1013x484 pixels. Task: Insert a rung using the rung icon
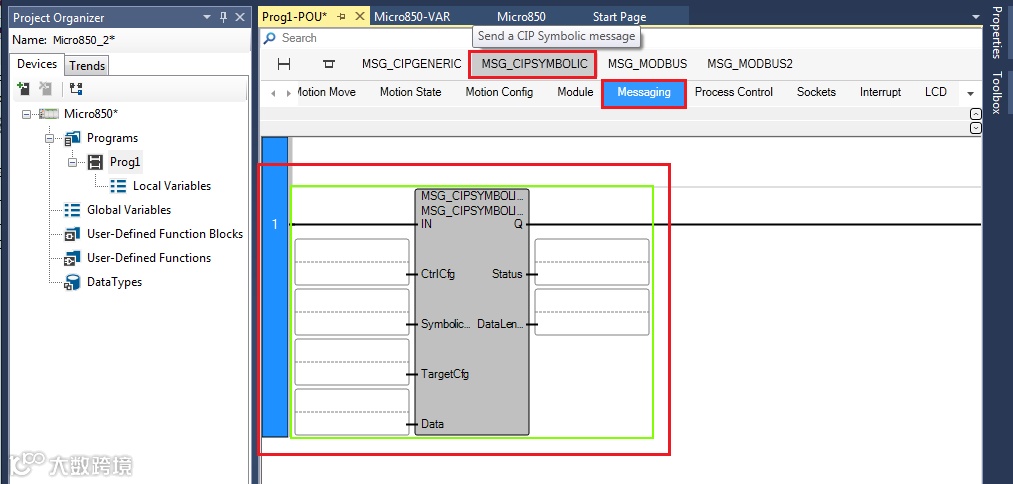pos(284,63)
